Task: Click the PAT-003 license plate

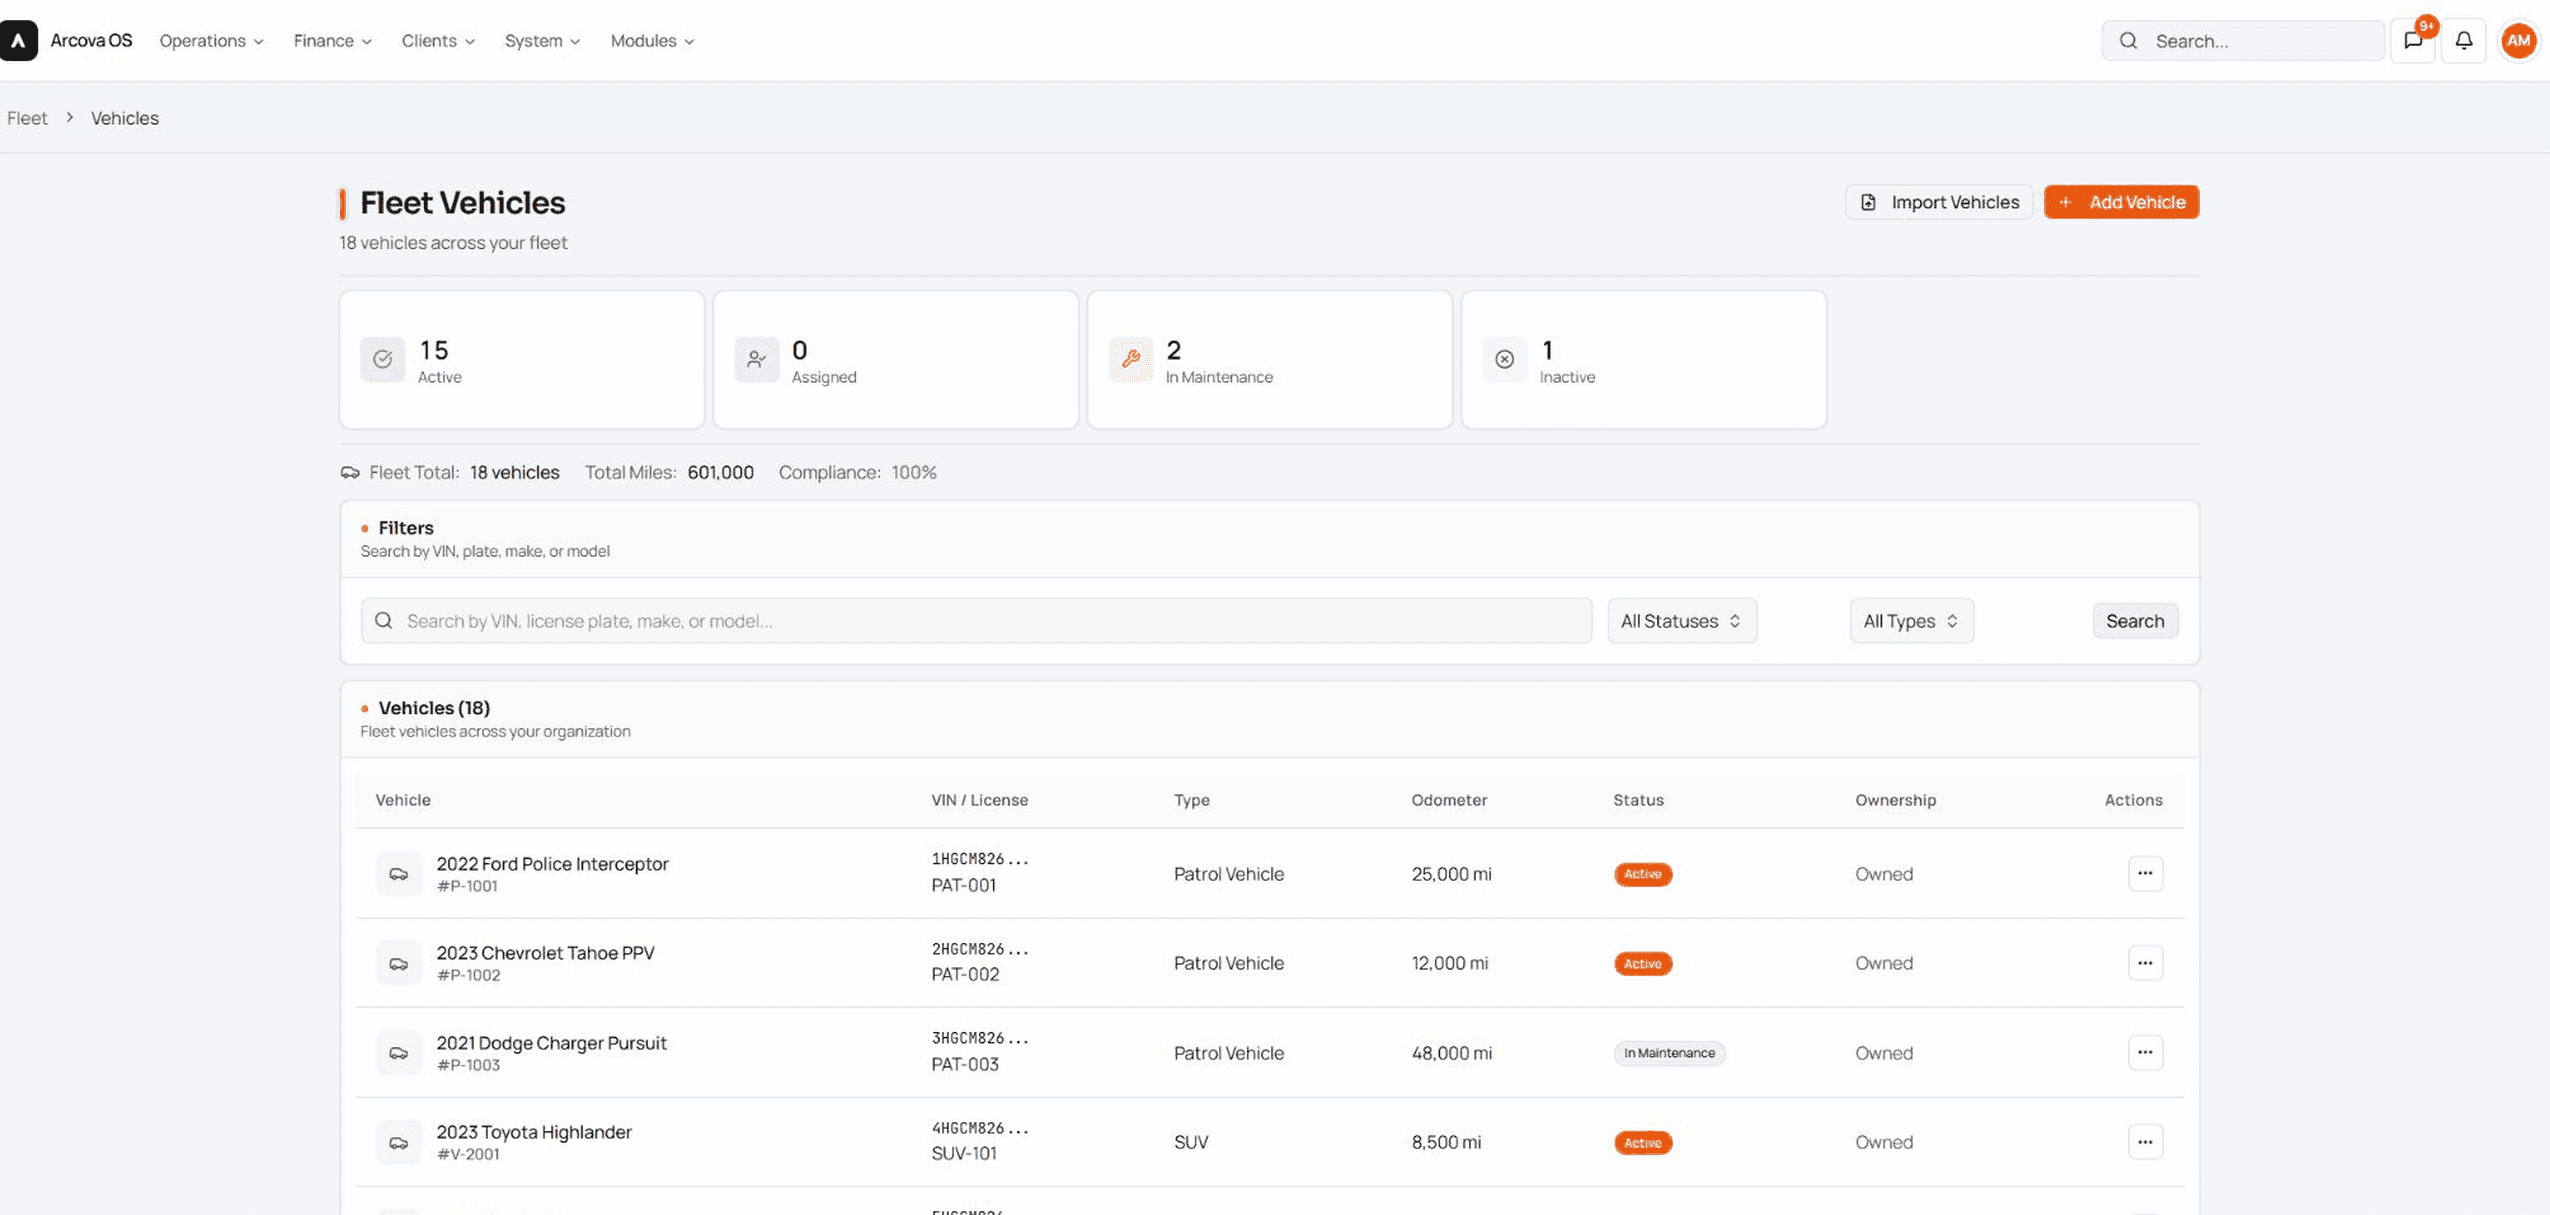Action: [965, 1065]
